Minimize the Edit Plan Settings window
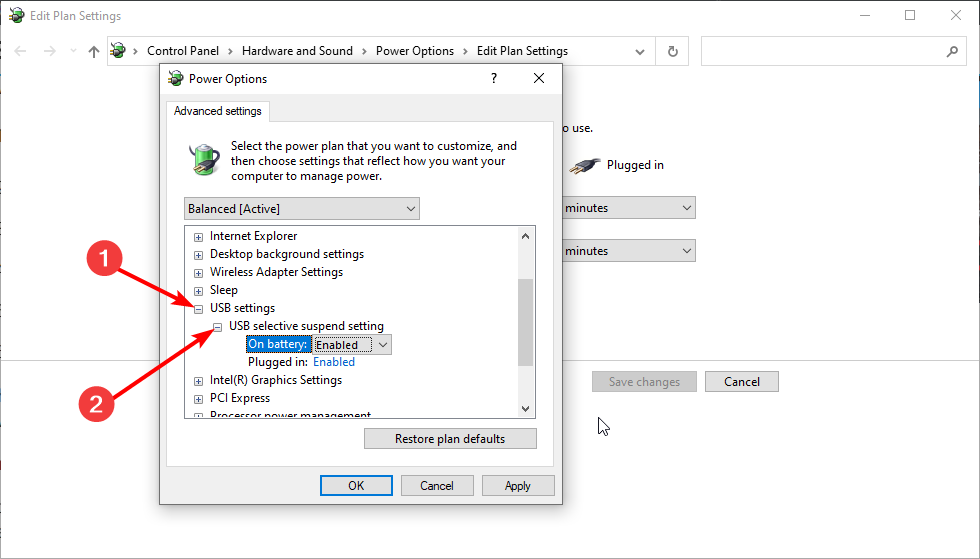980x559 pixels. 865,15
